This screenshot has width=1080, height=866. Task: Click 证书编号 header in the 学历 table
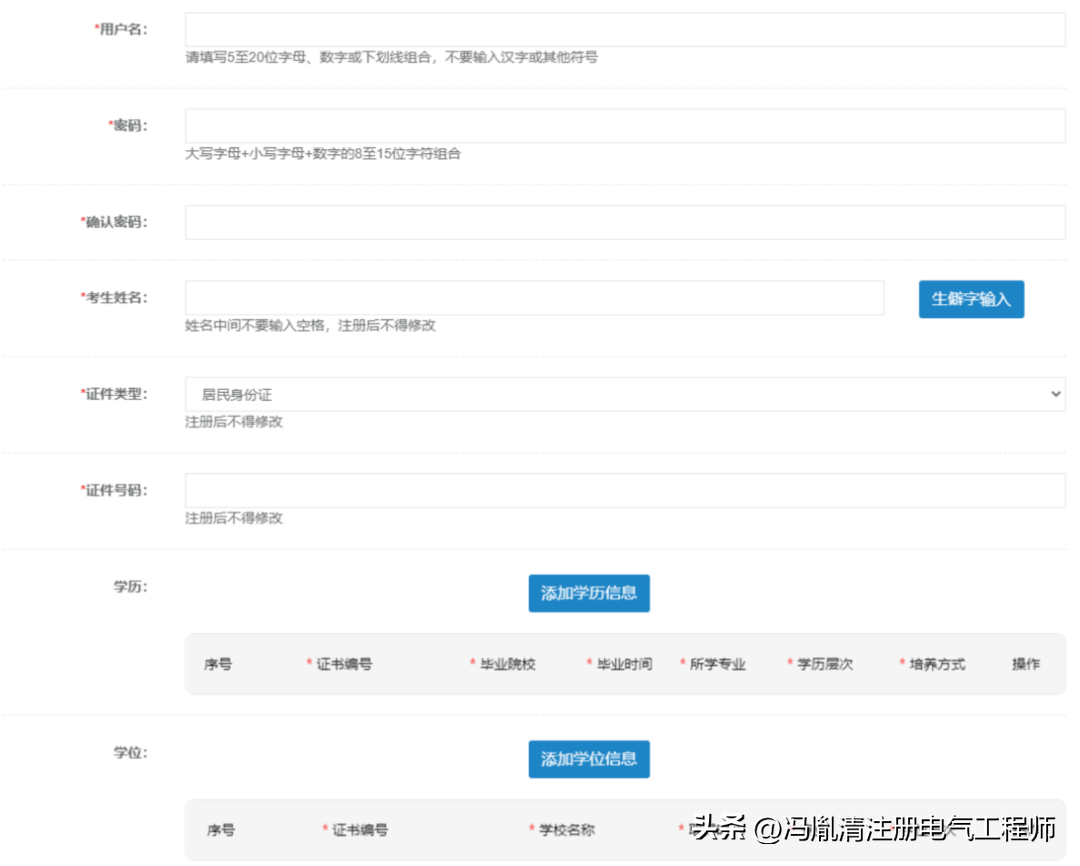344,664
